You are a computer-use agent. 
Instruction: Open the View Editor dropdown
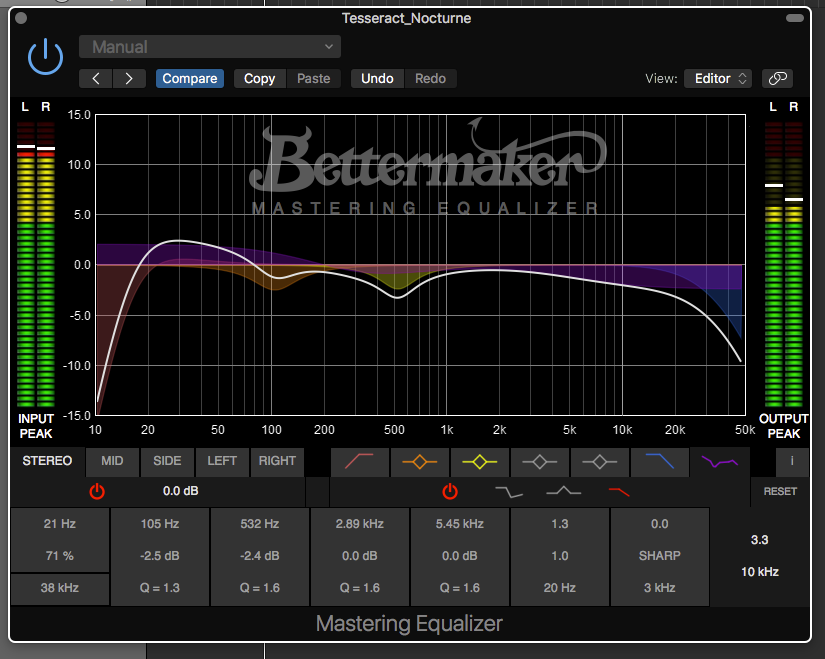(717, 78)
